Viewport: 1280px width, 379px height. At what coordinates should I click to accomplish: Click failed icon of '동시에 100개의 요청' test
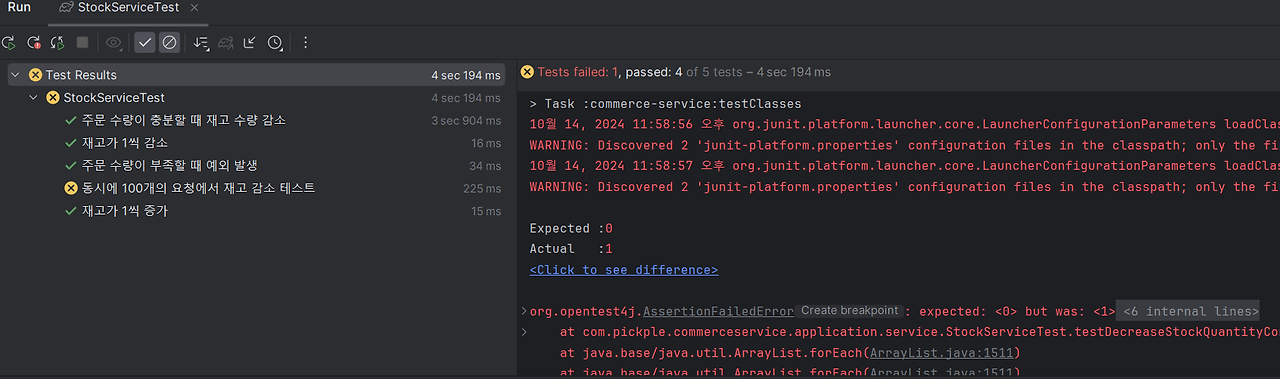pos(71,188)
